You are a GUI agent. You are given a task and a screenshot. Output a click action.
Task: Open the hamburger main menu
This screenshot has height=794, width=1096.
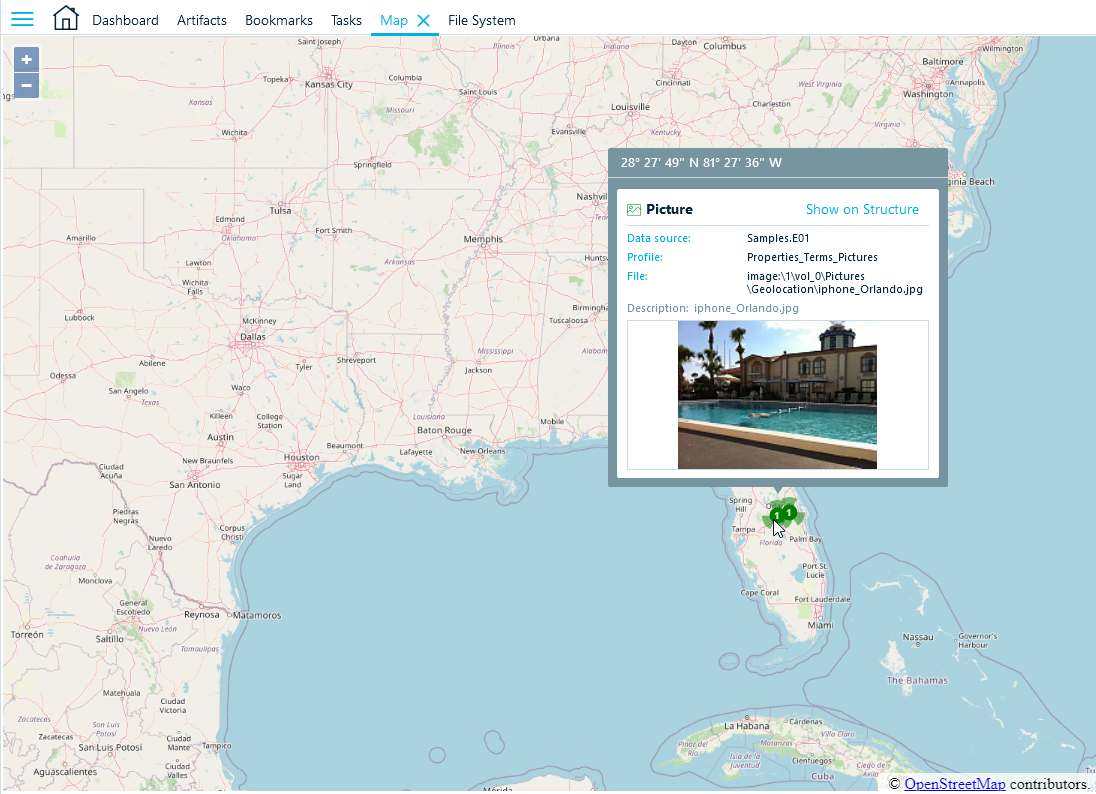[x=22, y=19]
